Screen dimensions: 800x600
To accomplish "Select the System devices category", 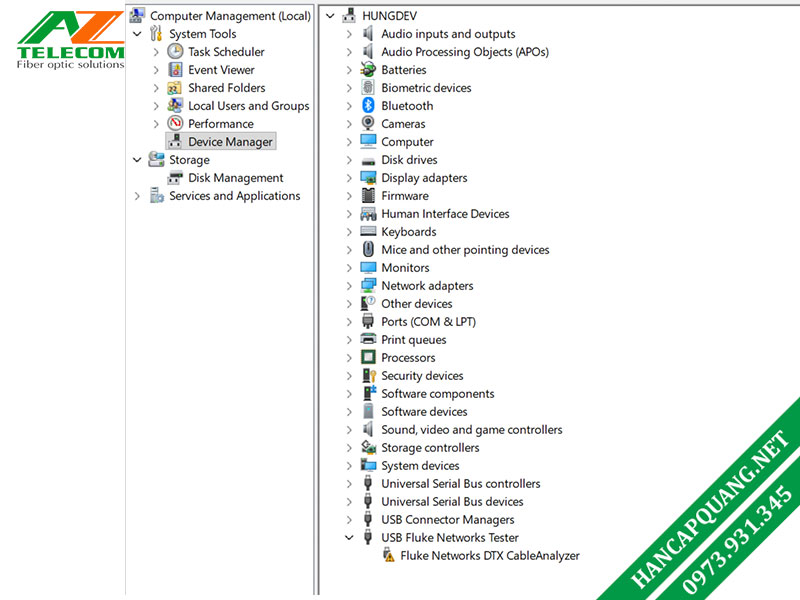I will pyautogui.click(x=420, y=465).
